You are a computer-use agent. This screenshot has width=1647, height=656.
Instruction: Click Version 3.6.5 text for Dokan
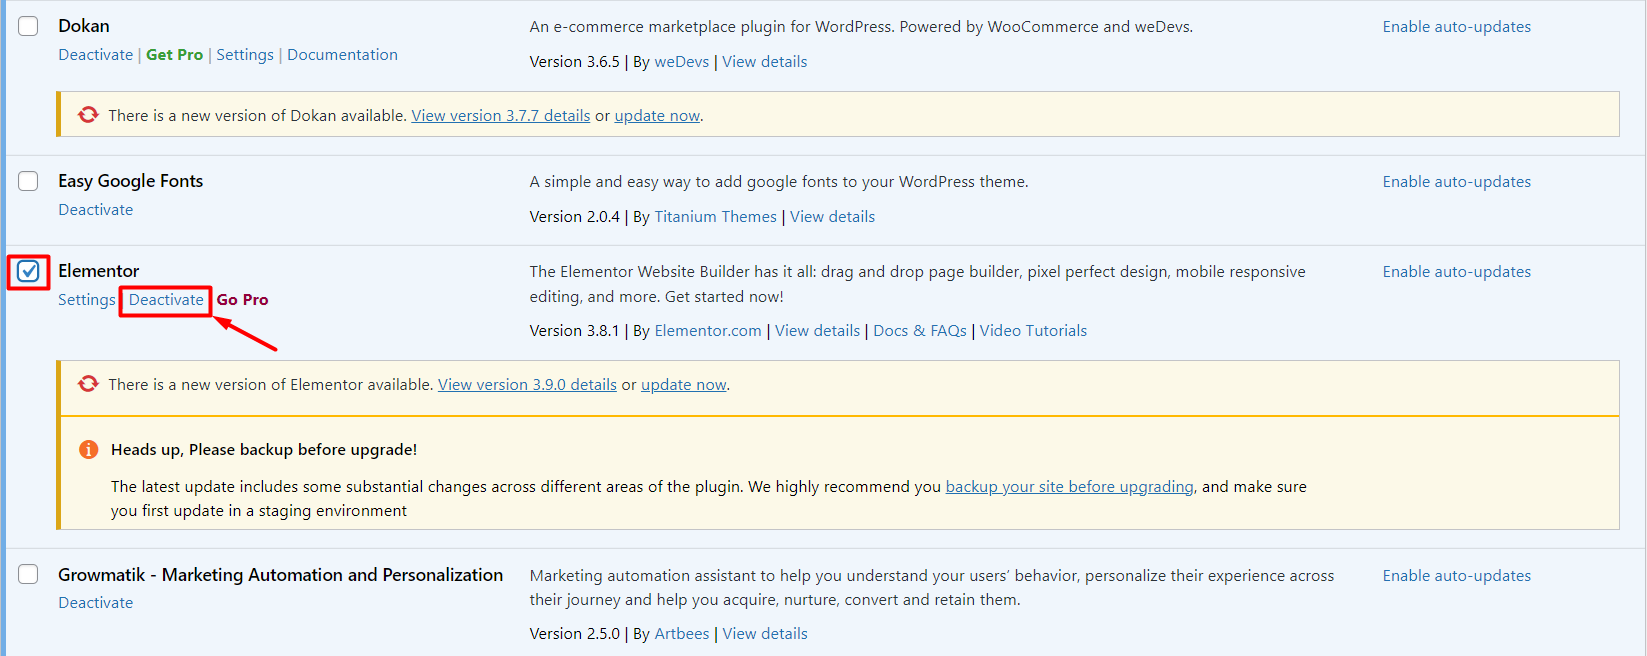click(574, 62)
